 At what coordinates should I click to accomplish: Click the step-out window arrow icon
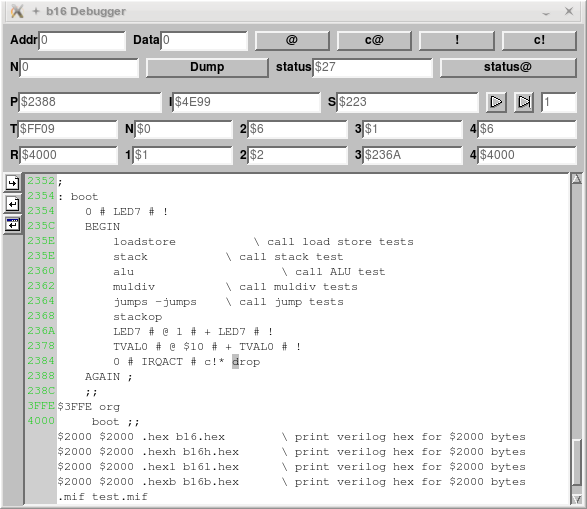point(13,225)
